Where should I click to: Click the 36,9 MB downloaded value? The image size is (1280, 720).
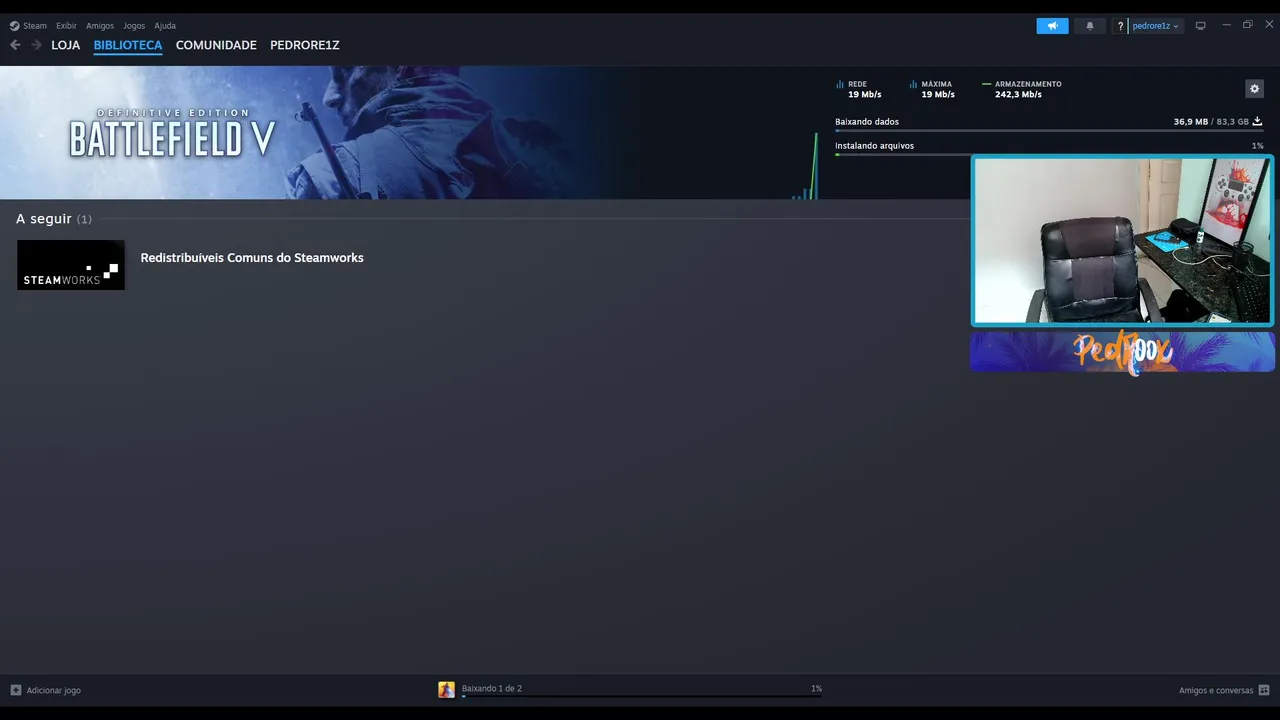coord(1190,122)
